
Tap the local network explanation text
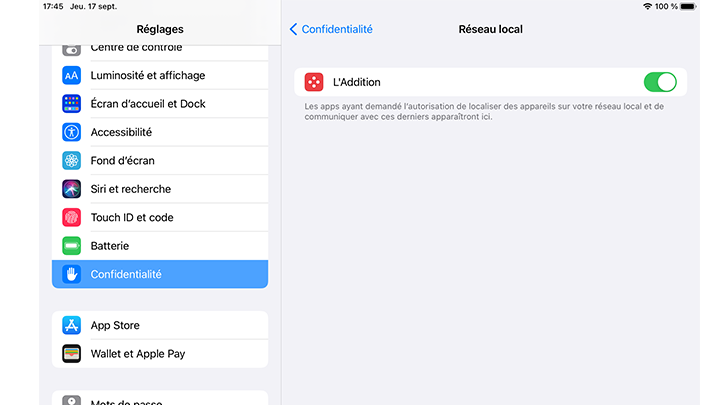coord(484,112)
